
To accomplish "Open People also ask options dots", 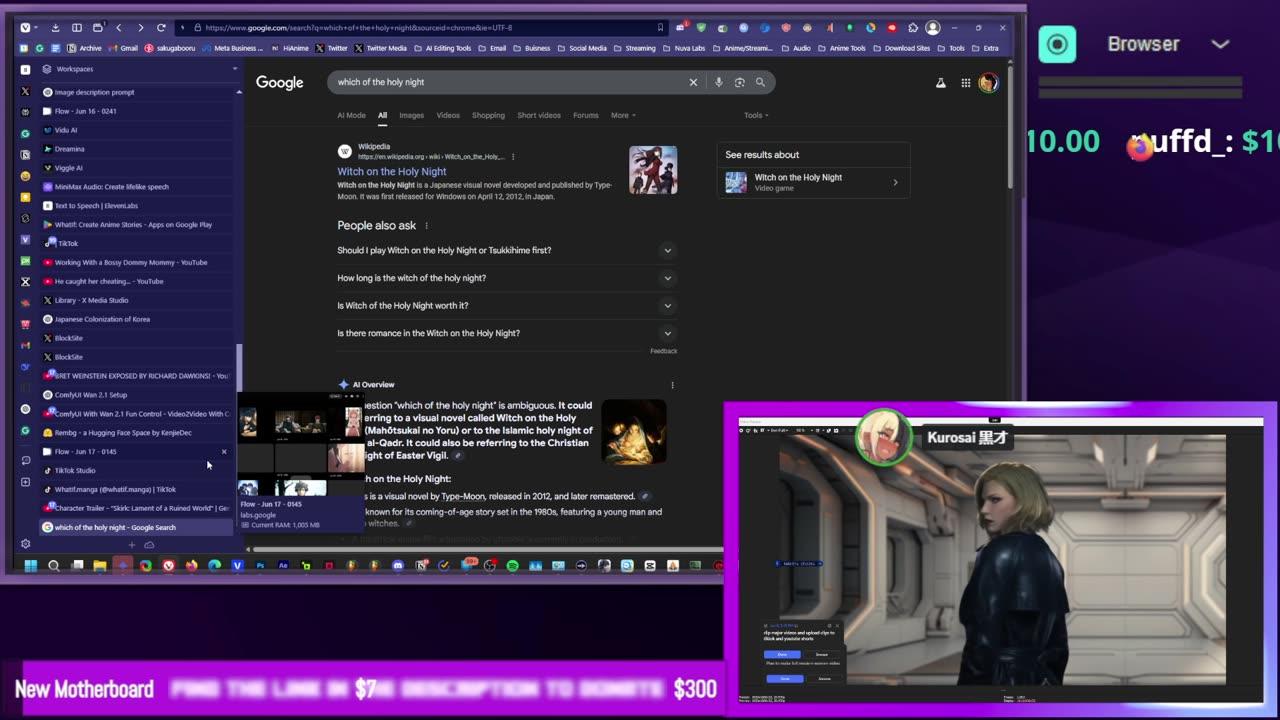I will pyautogui.click(x=426, y=226).
